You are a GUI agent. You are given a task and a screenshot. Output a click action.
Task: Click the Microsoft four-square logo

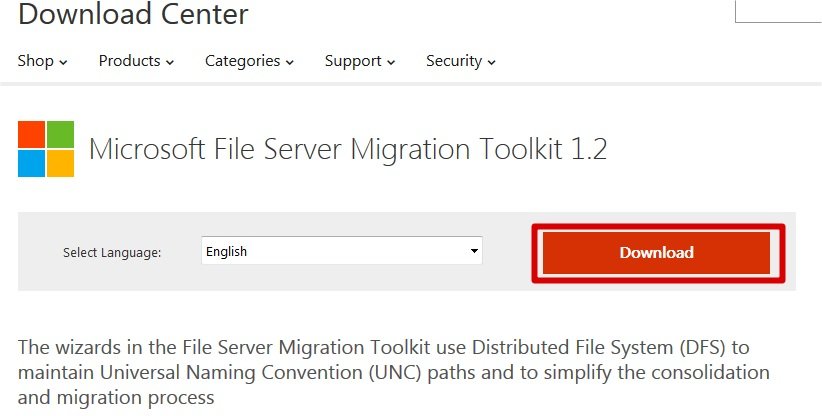coord(46,149)
